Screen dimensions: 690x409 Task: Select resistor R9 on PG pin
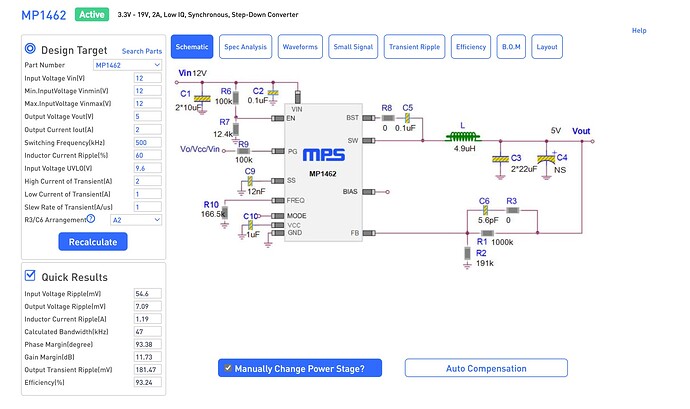(243, 151)
